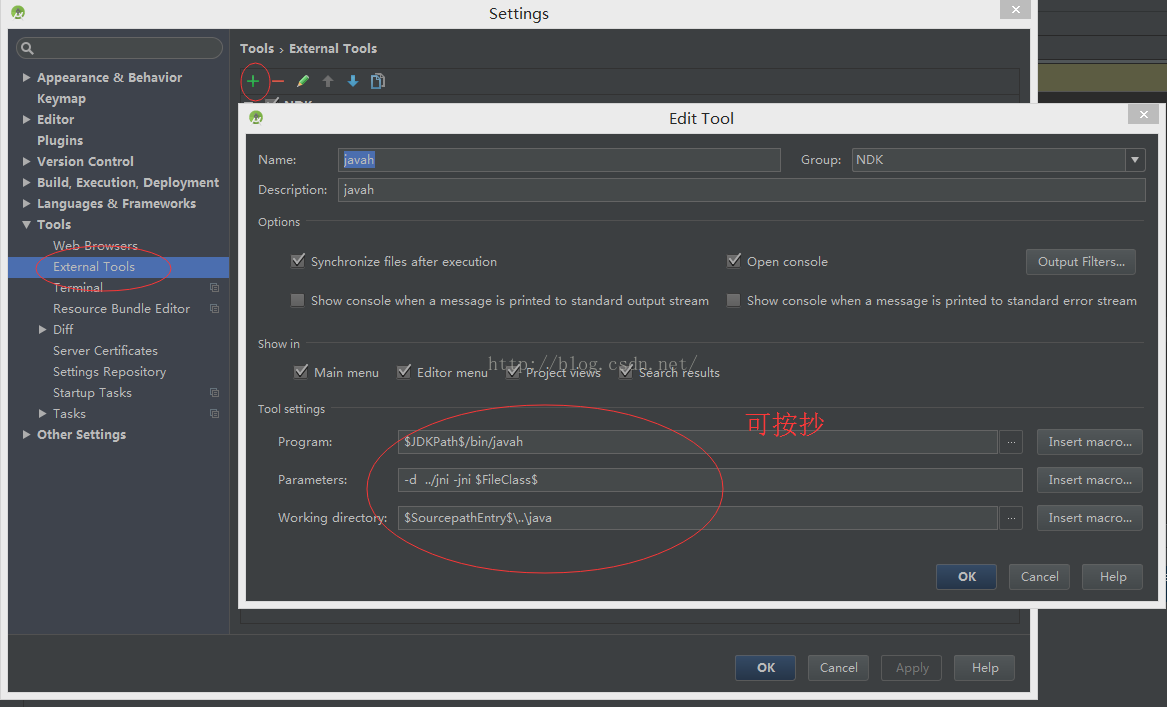Click the Parameters input field
This screenshot has height=707, width=1167.
(x=710, y=480)
